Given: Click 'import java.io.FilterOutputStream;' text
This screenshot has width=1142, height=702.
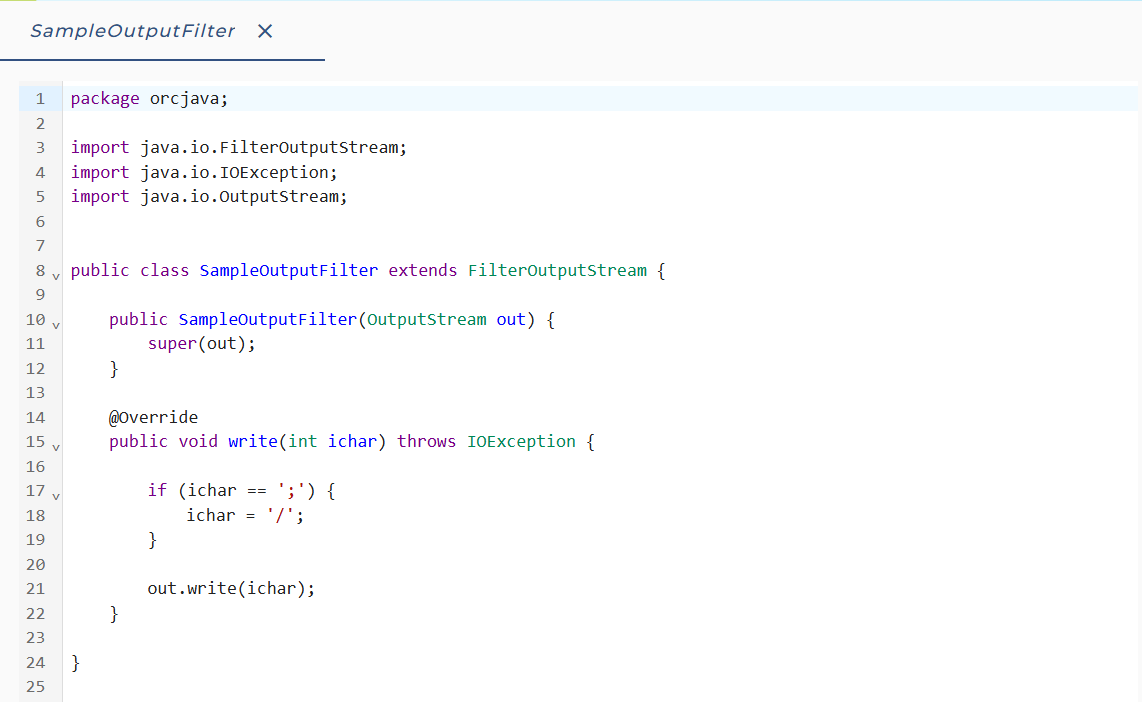Looking at the screenshot, I should pos(239,147).
